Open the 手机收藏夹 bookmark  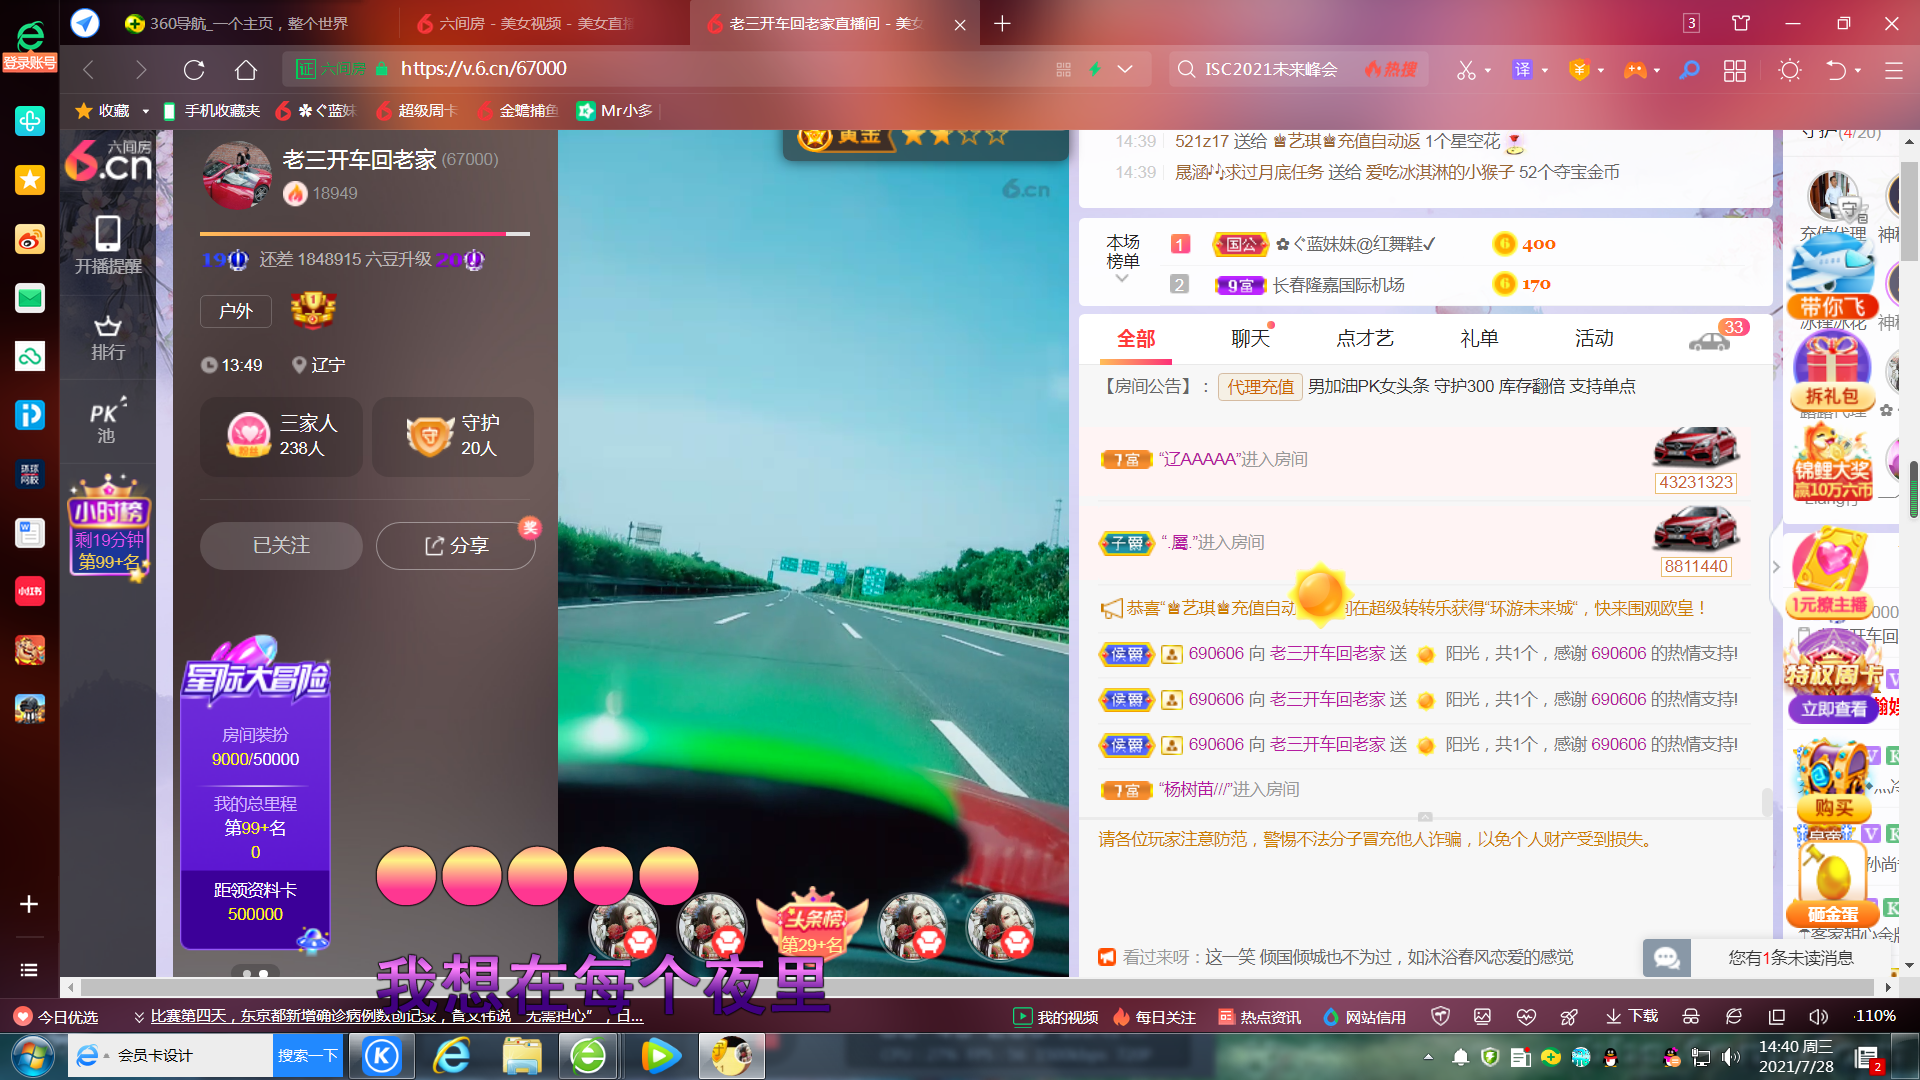(x=212, y=111)
